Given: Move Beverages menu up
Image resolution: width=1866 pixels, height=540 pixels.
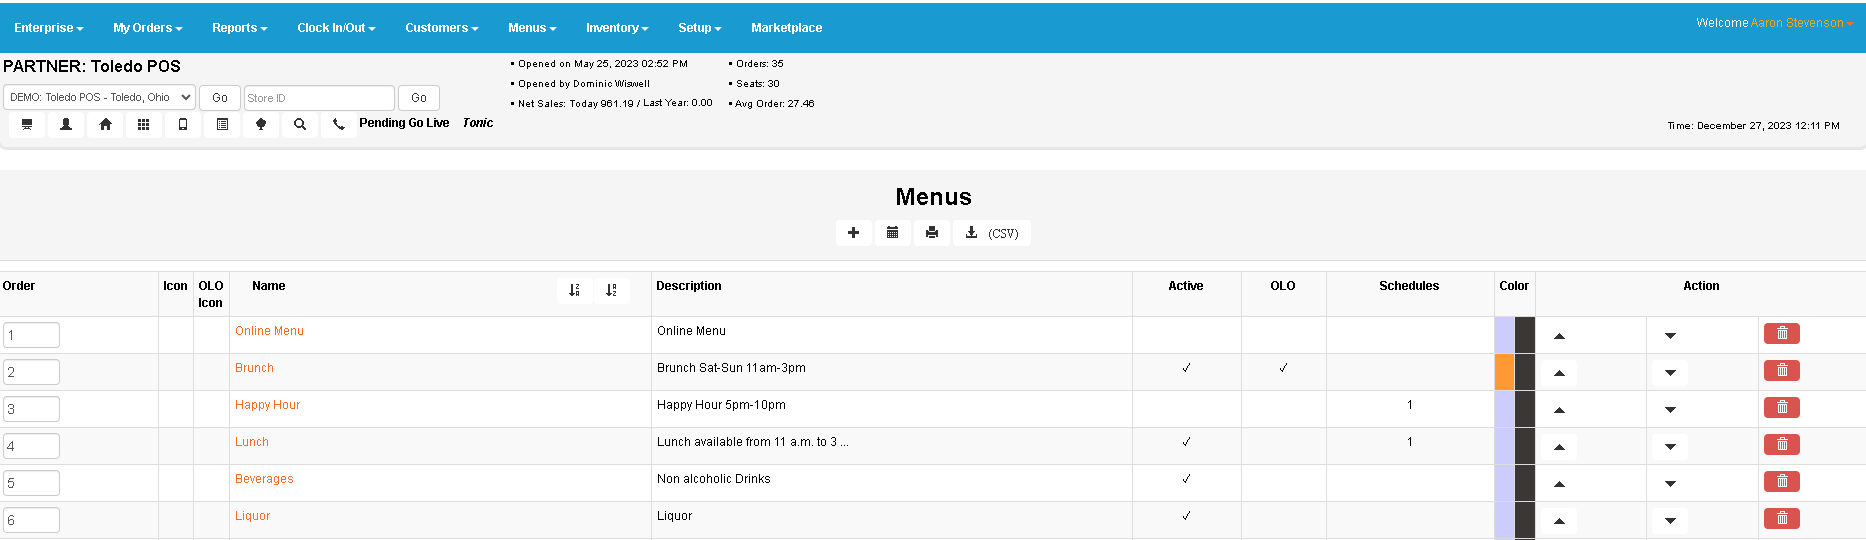Looking at the screenshot, I should point(1559,484).
